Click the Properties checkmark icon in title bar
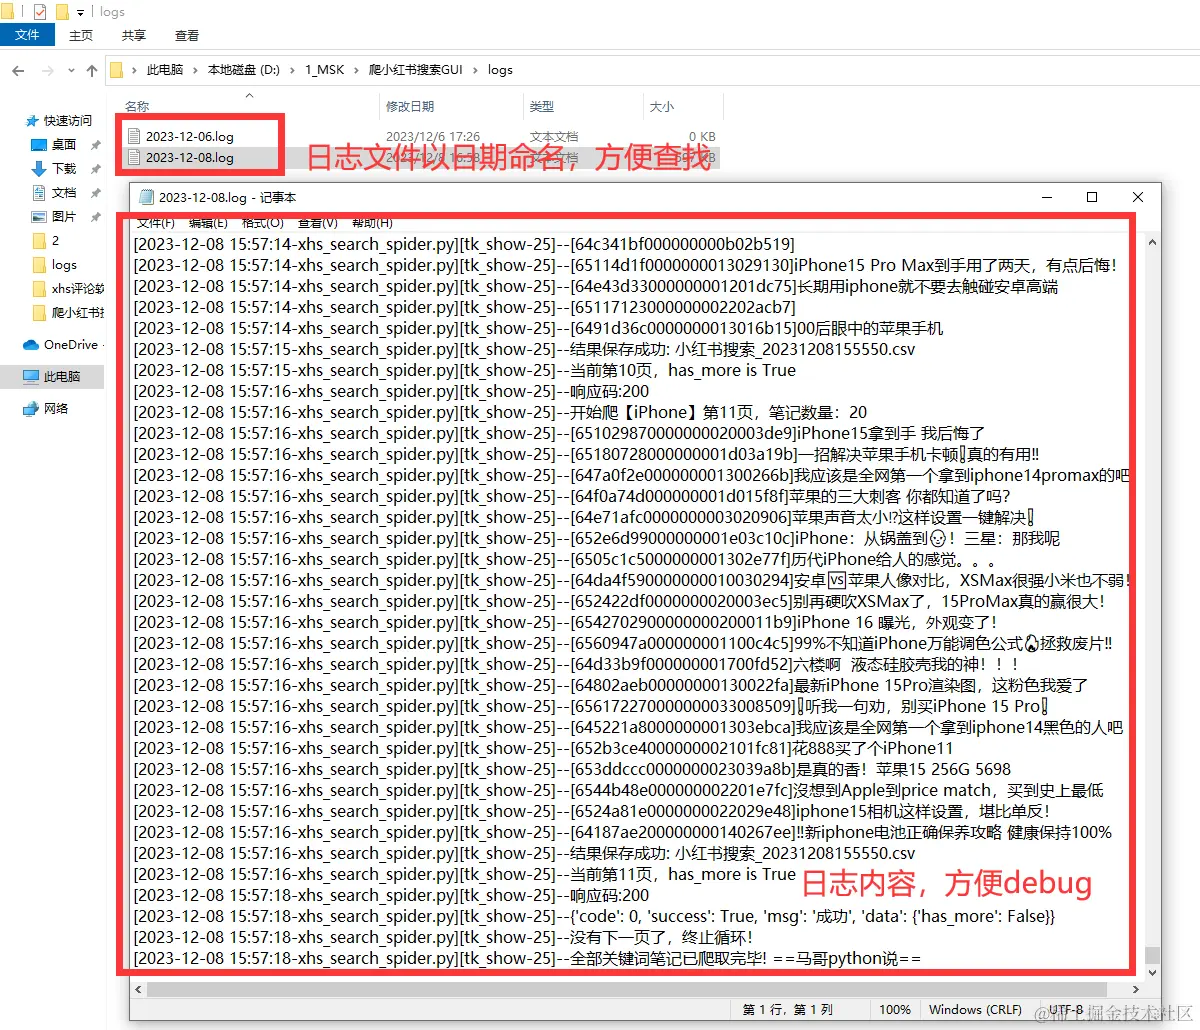The height and width of the screenshot is (1030, 1200). [40, 12]
